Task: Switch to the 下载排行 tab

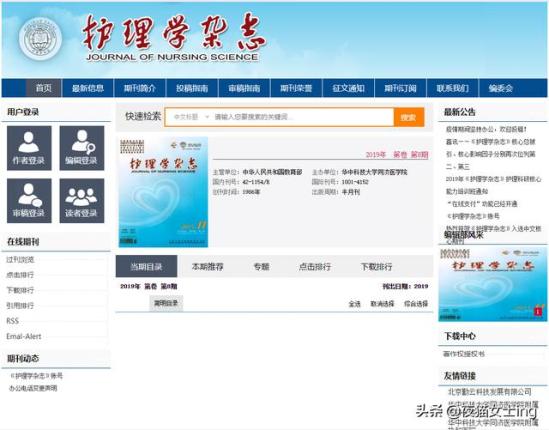Action: 376,267
